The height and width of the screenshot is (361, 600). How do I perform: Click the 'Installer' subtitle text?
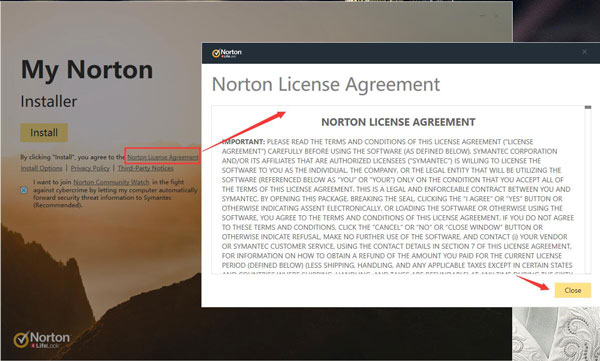(x=49, y=101)
